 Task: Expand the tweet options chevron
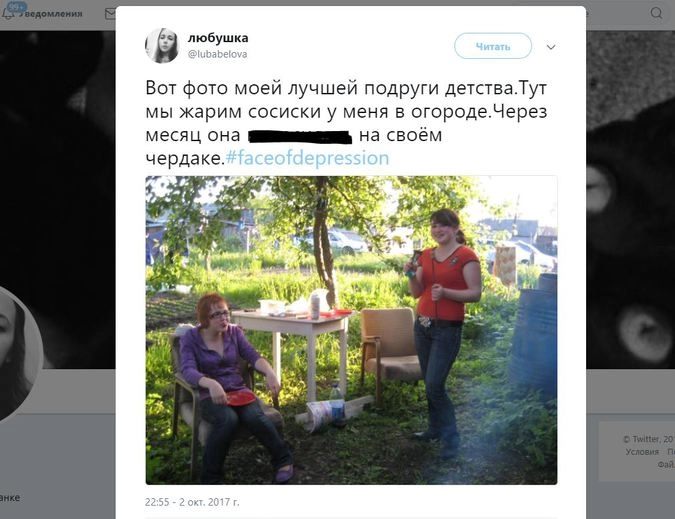click(x=551, y=47)
